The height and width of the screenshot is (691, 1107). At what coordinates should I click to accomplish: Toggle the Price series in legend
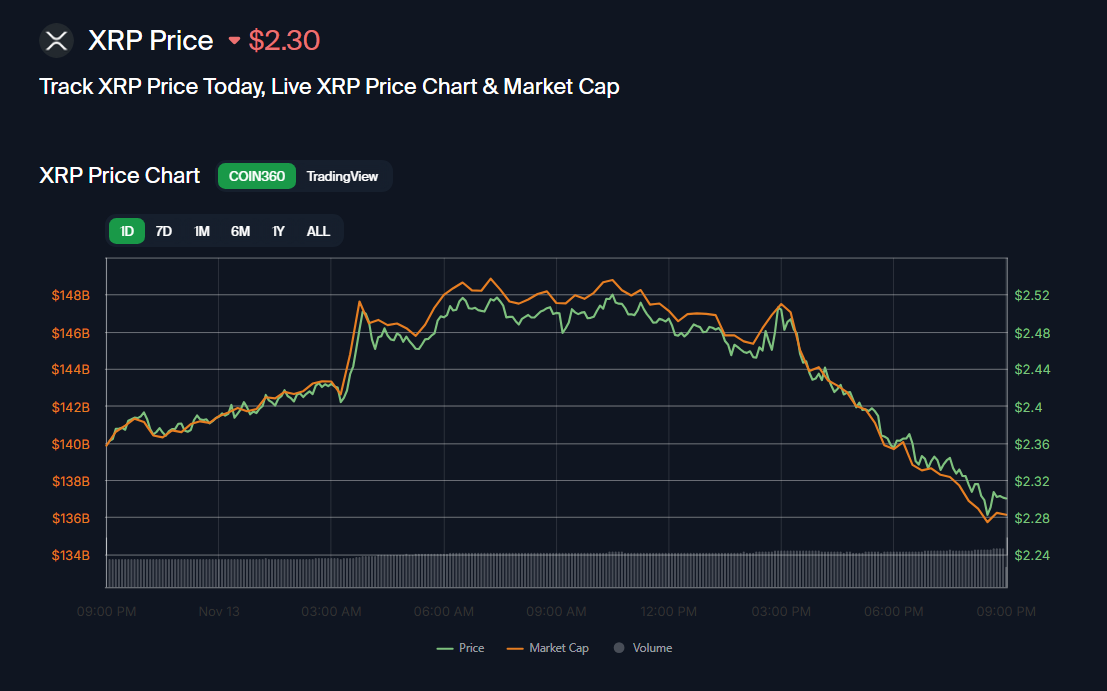pyautogui.click(x=460, y=648)
